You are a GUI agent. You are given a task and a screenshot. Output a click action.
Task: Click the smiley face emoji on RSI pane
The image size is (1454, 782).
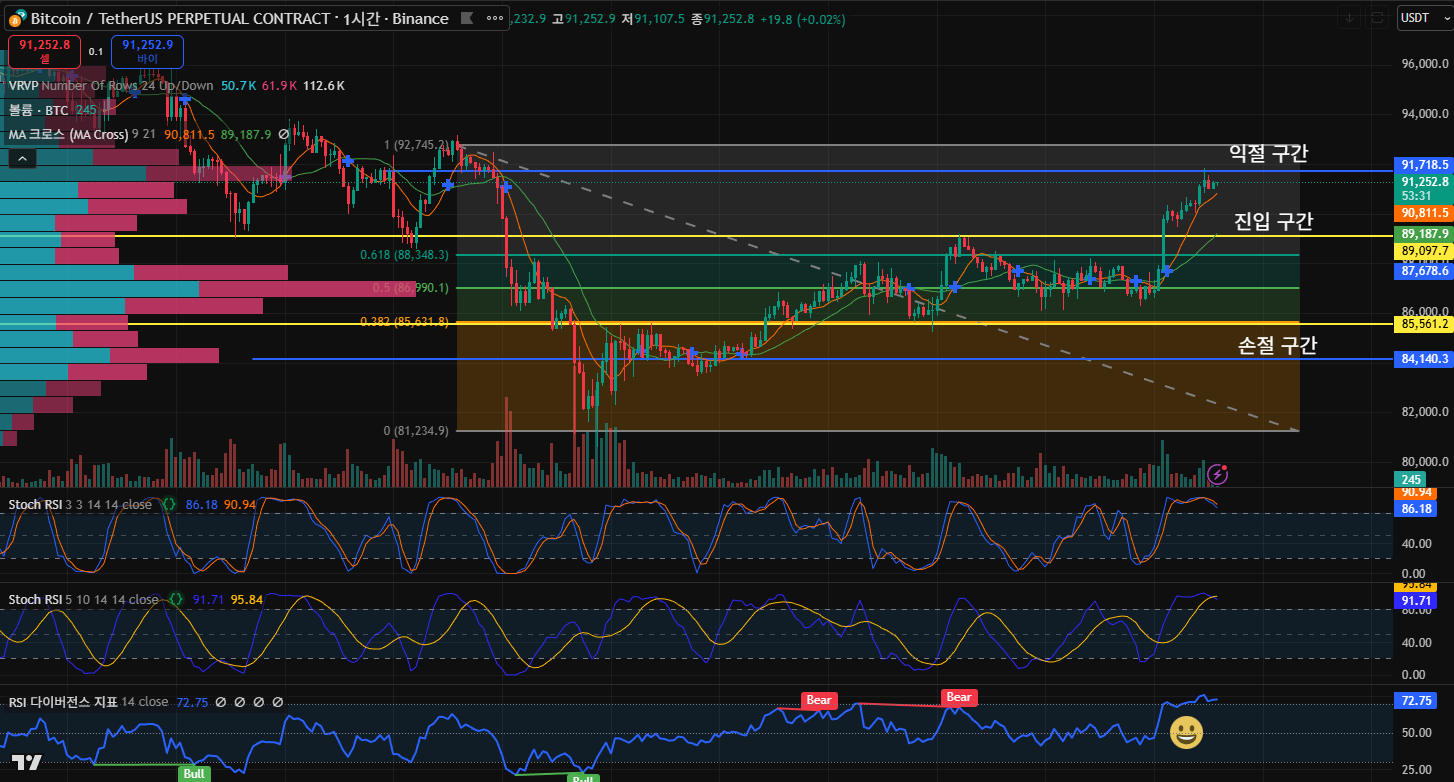[1186, 734]
